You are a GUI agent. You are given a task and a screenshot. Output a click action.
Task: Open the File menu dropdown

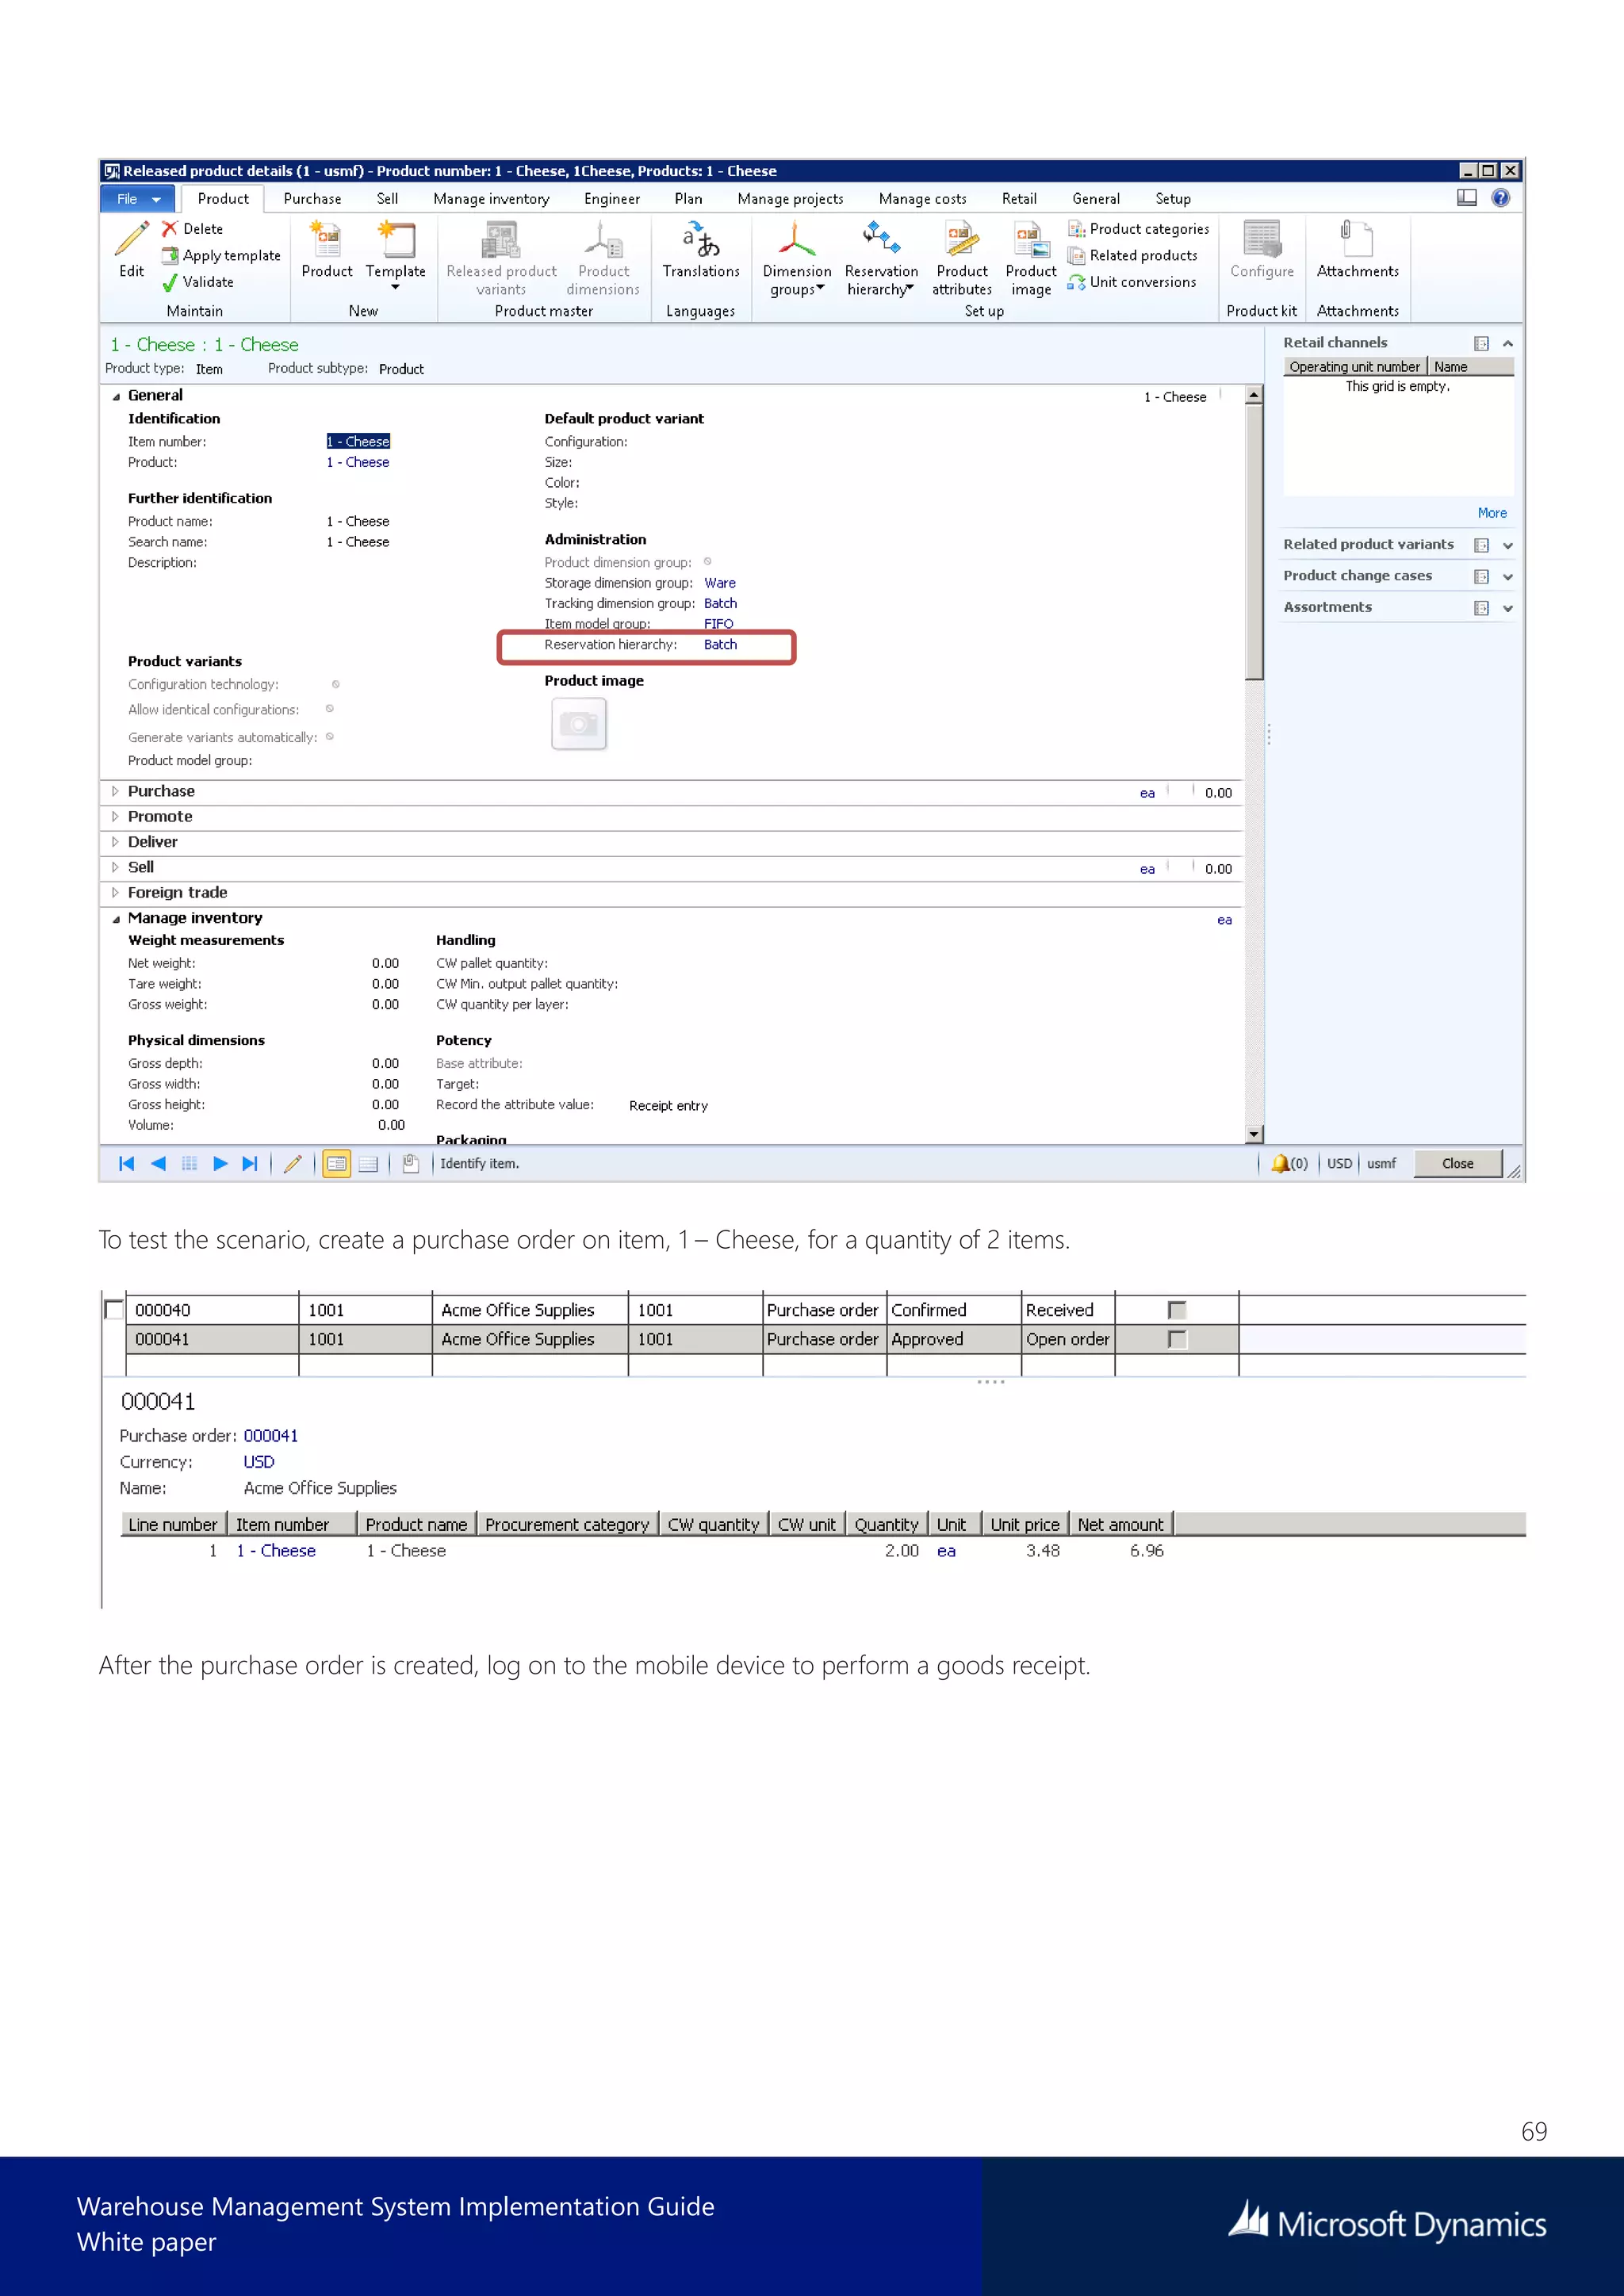coord(138,199)
